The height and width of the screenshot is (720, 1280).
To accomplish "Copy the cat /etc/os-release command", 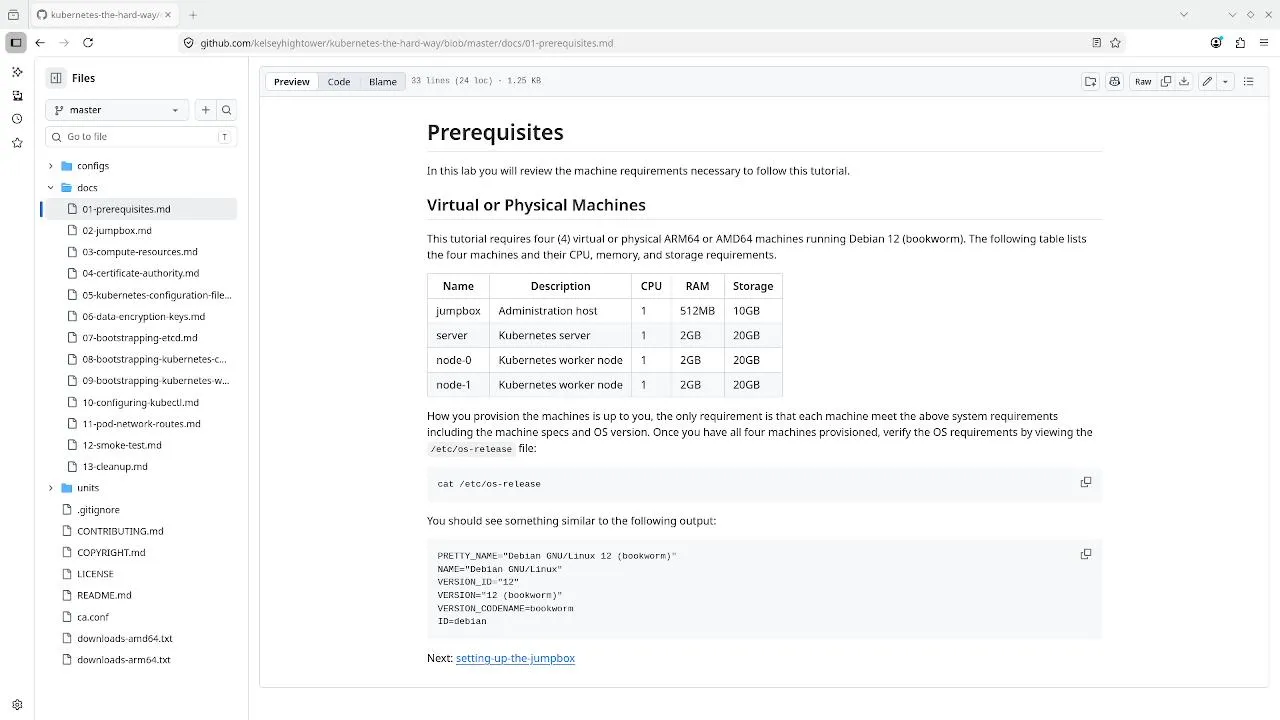I will click(1085, 482).
